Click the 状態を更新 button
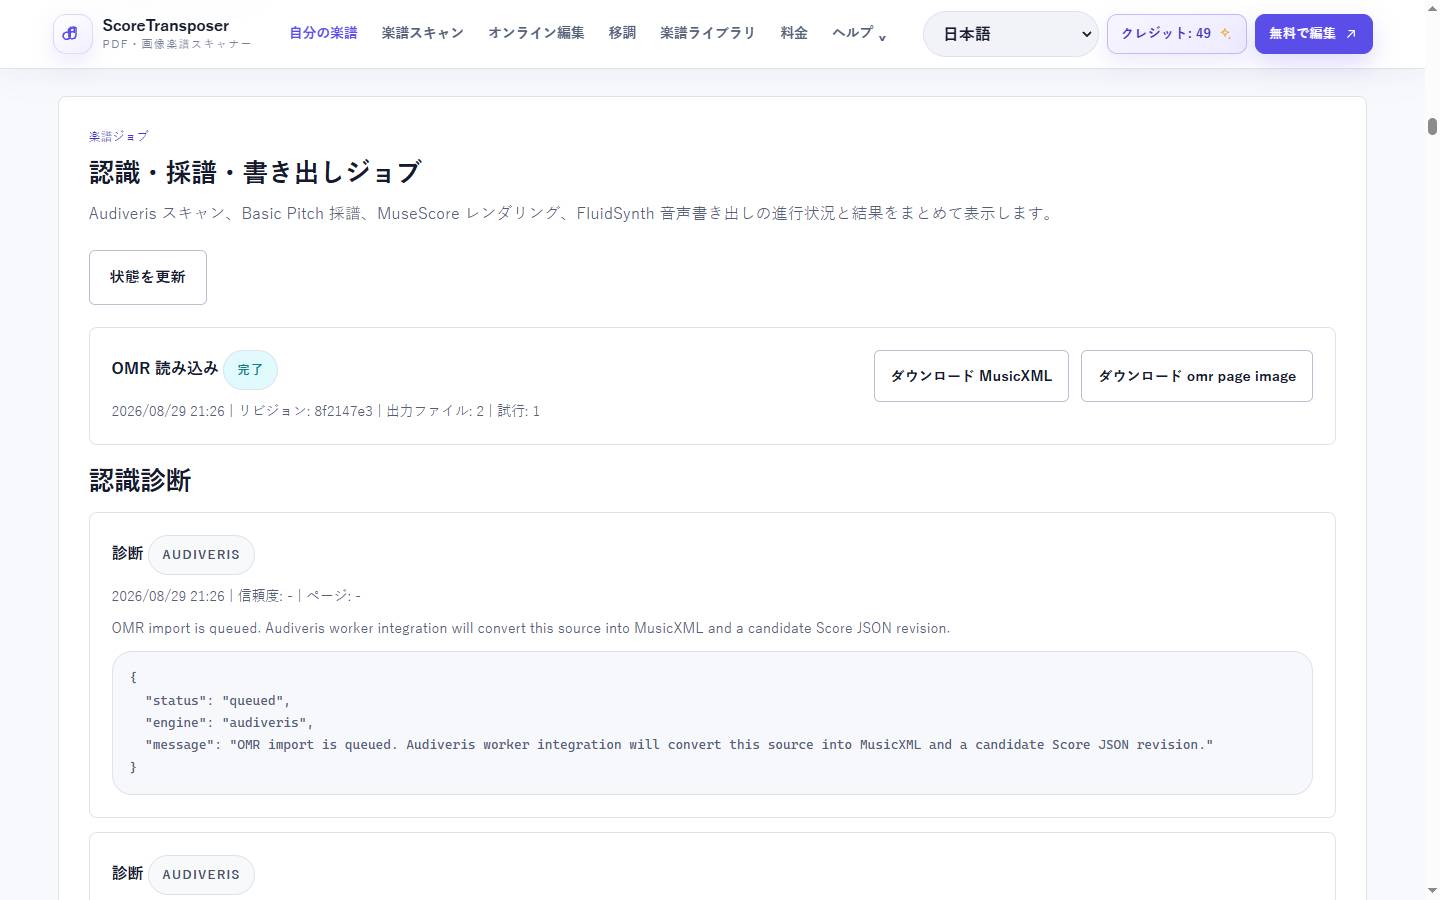The width and height of the screenshot is (1440, 900). [148, 277]
